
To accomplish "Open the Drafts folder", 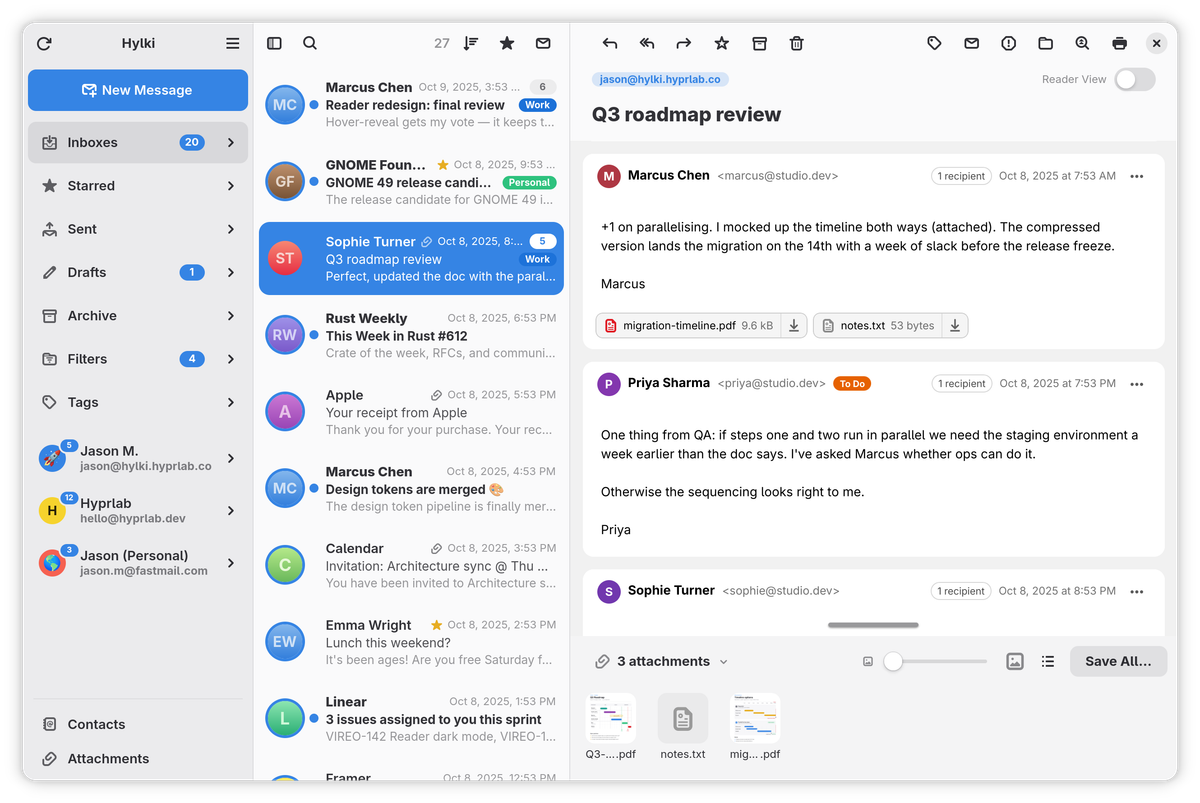I will coord(138,272).
